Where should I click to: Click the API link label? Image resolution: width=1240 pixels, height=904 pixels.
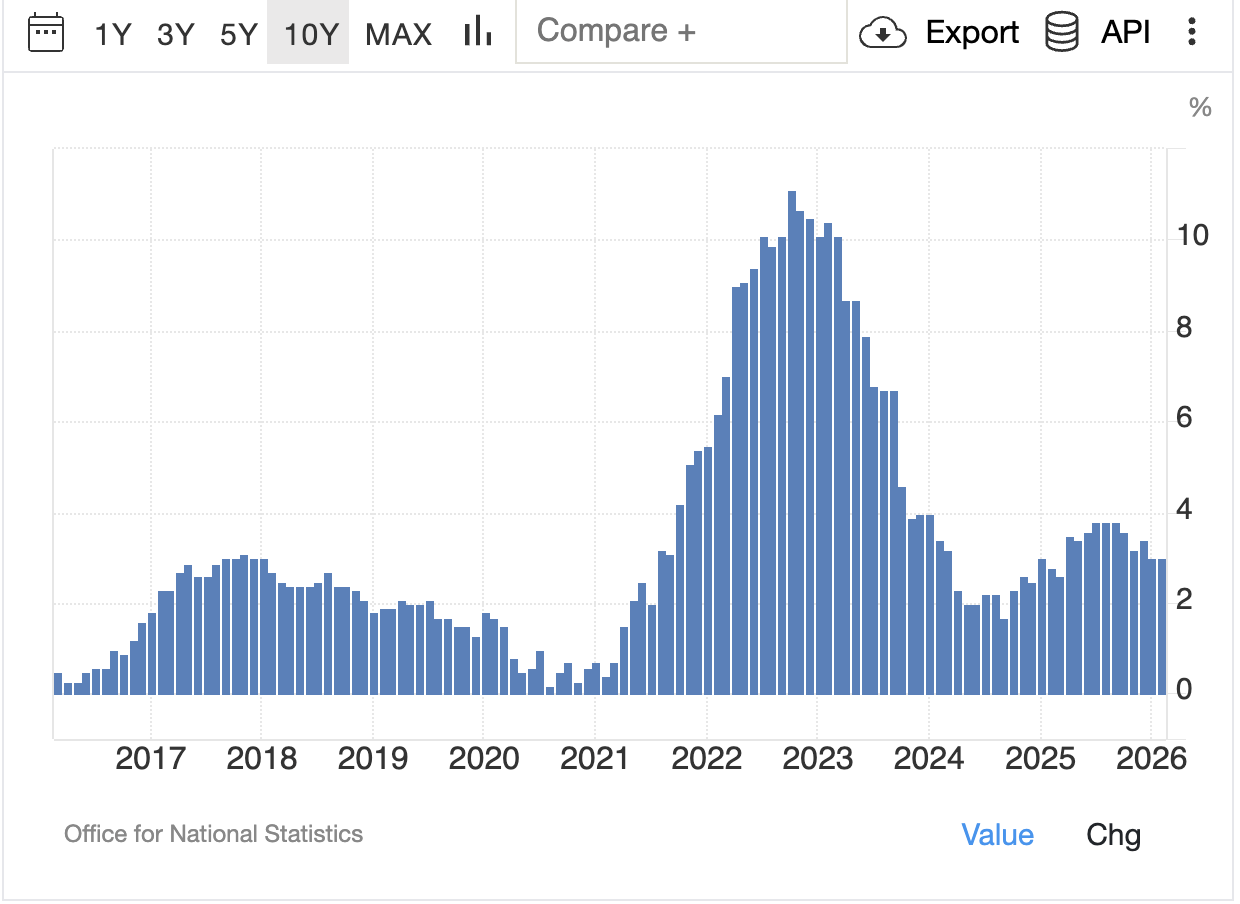tap(1126, 33)
